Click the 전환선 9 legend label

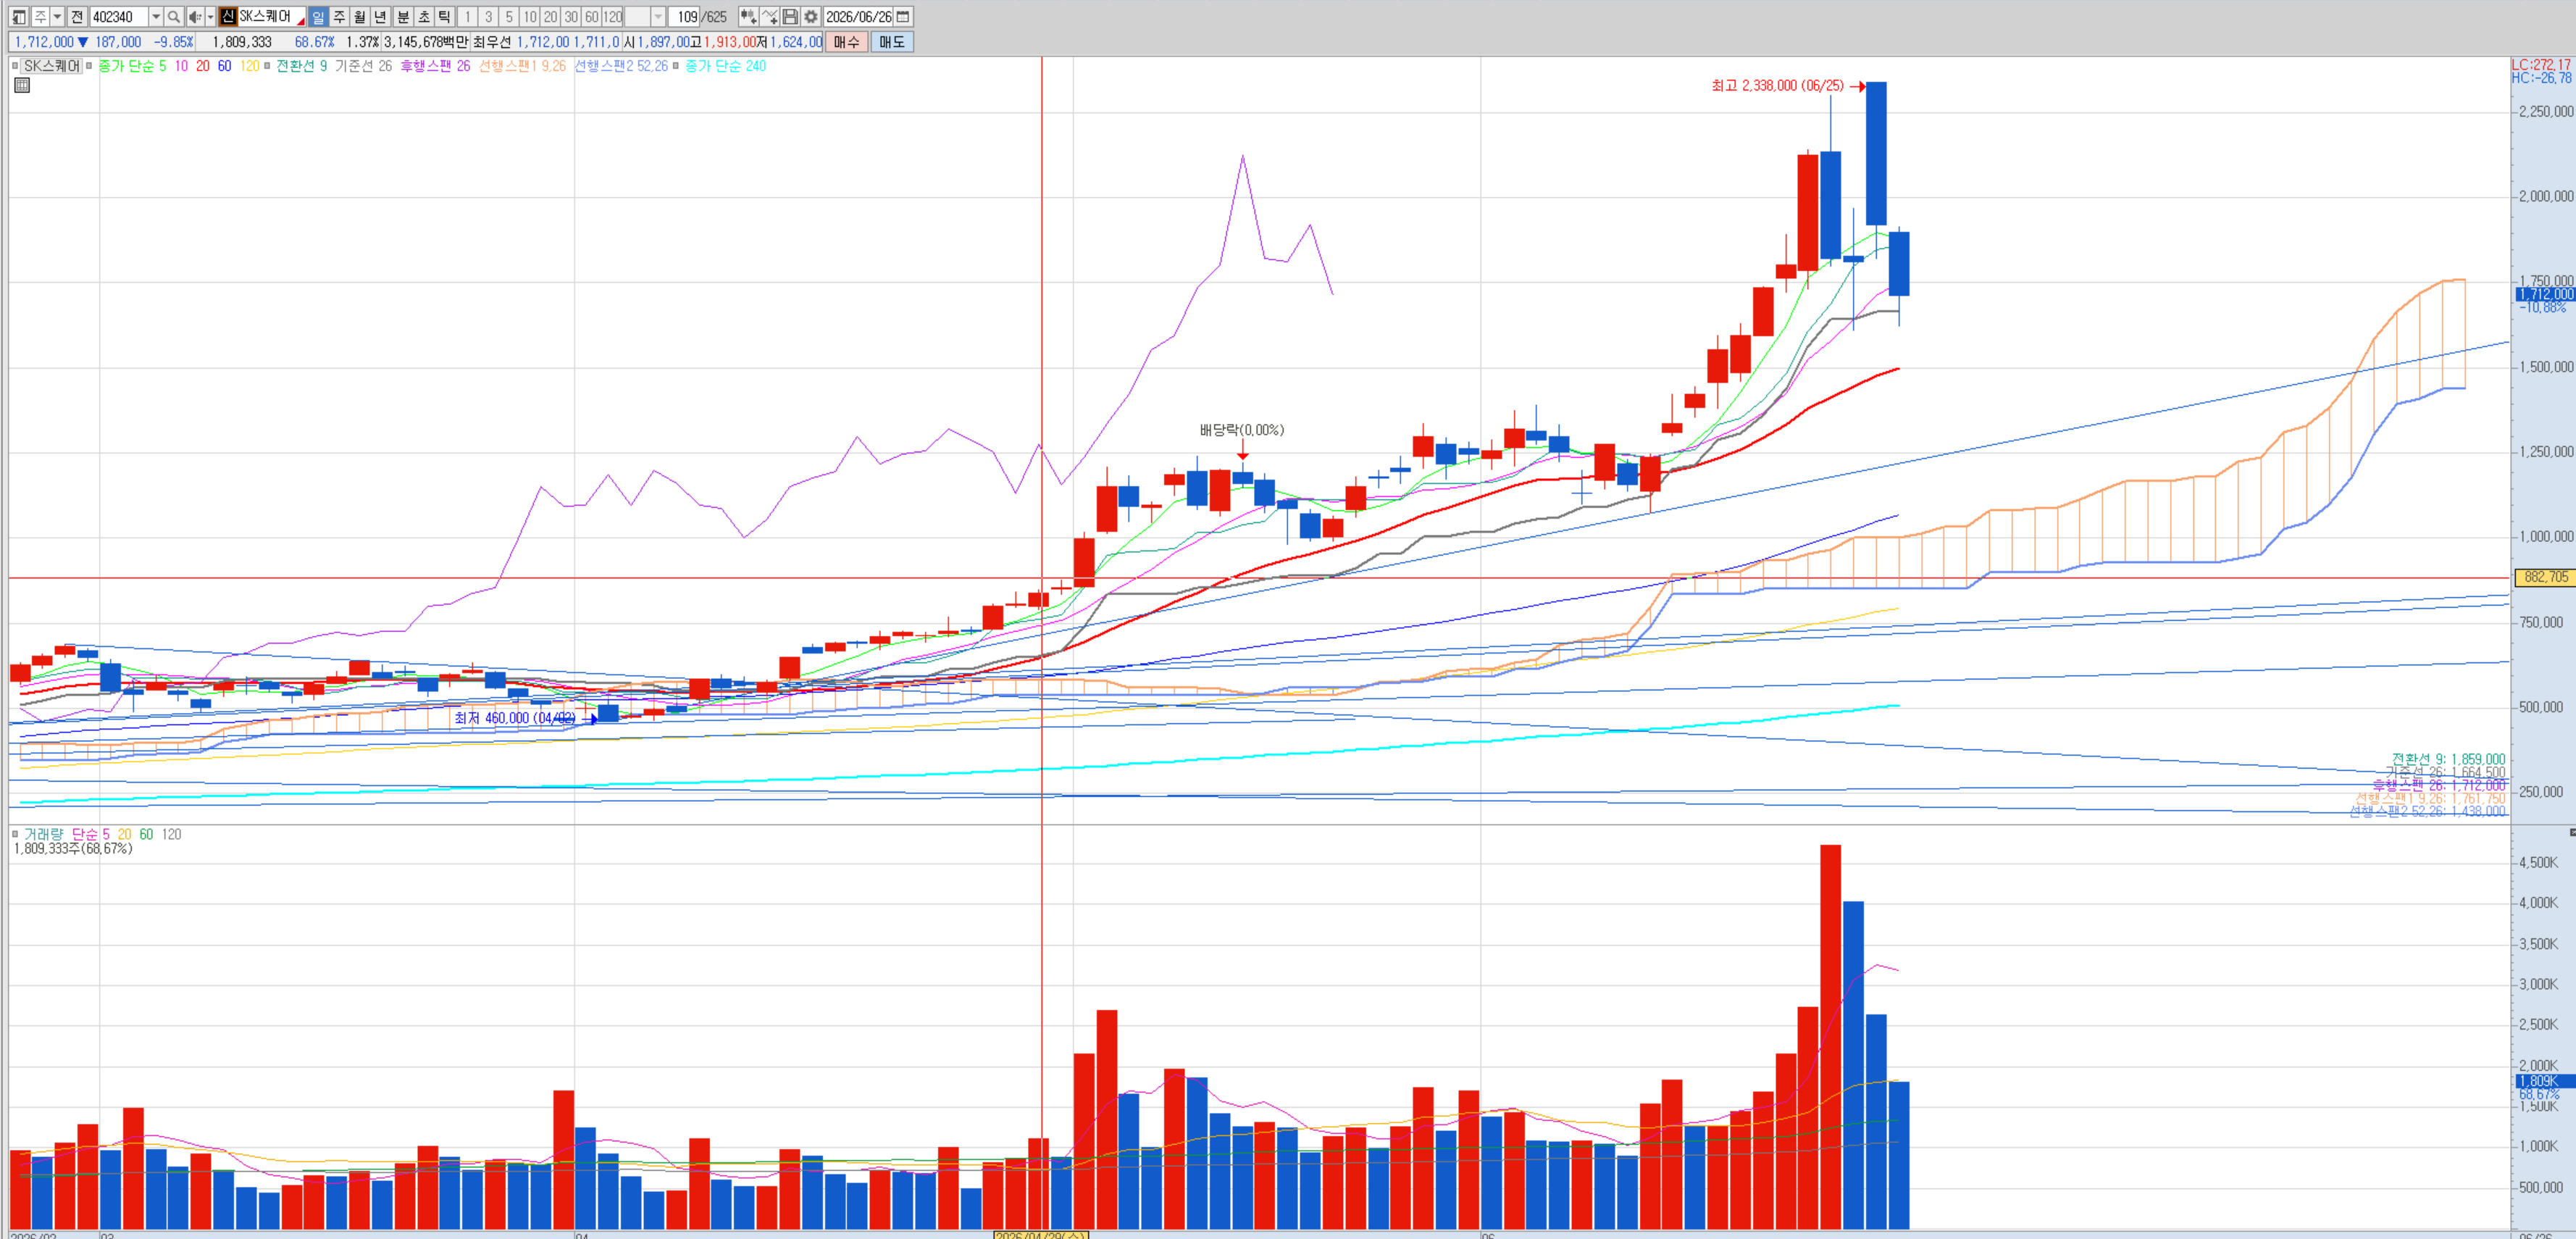pyautogui.click(x=301, y=66)
